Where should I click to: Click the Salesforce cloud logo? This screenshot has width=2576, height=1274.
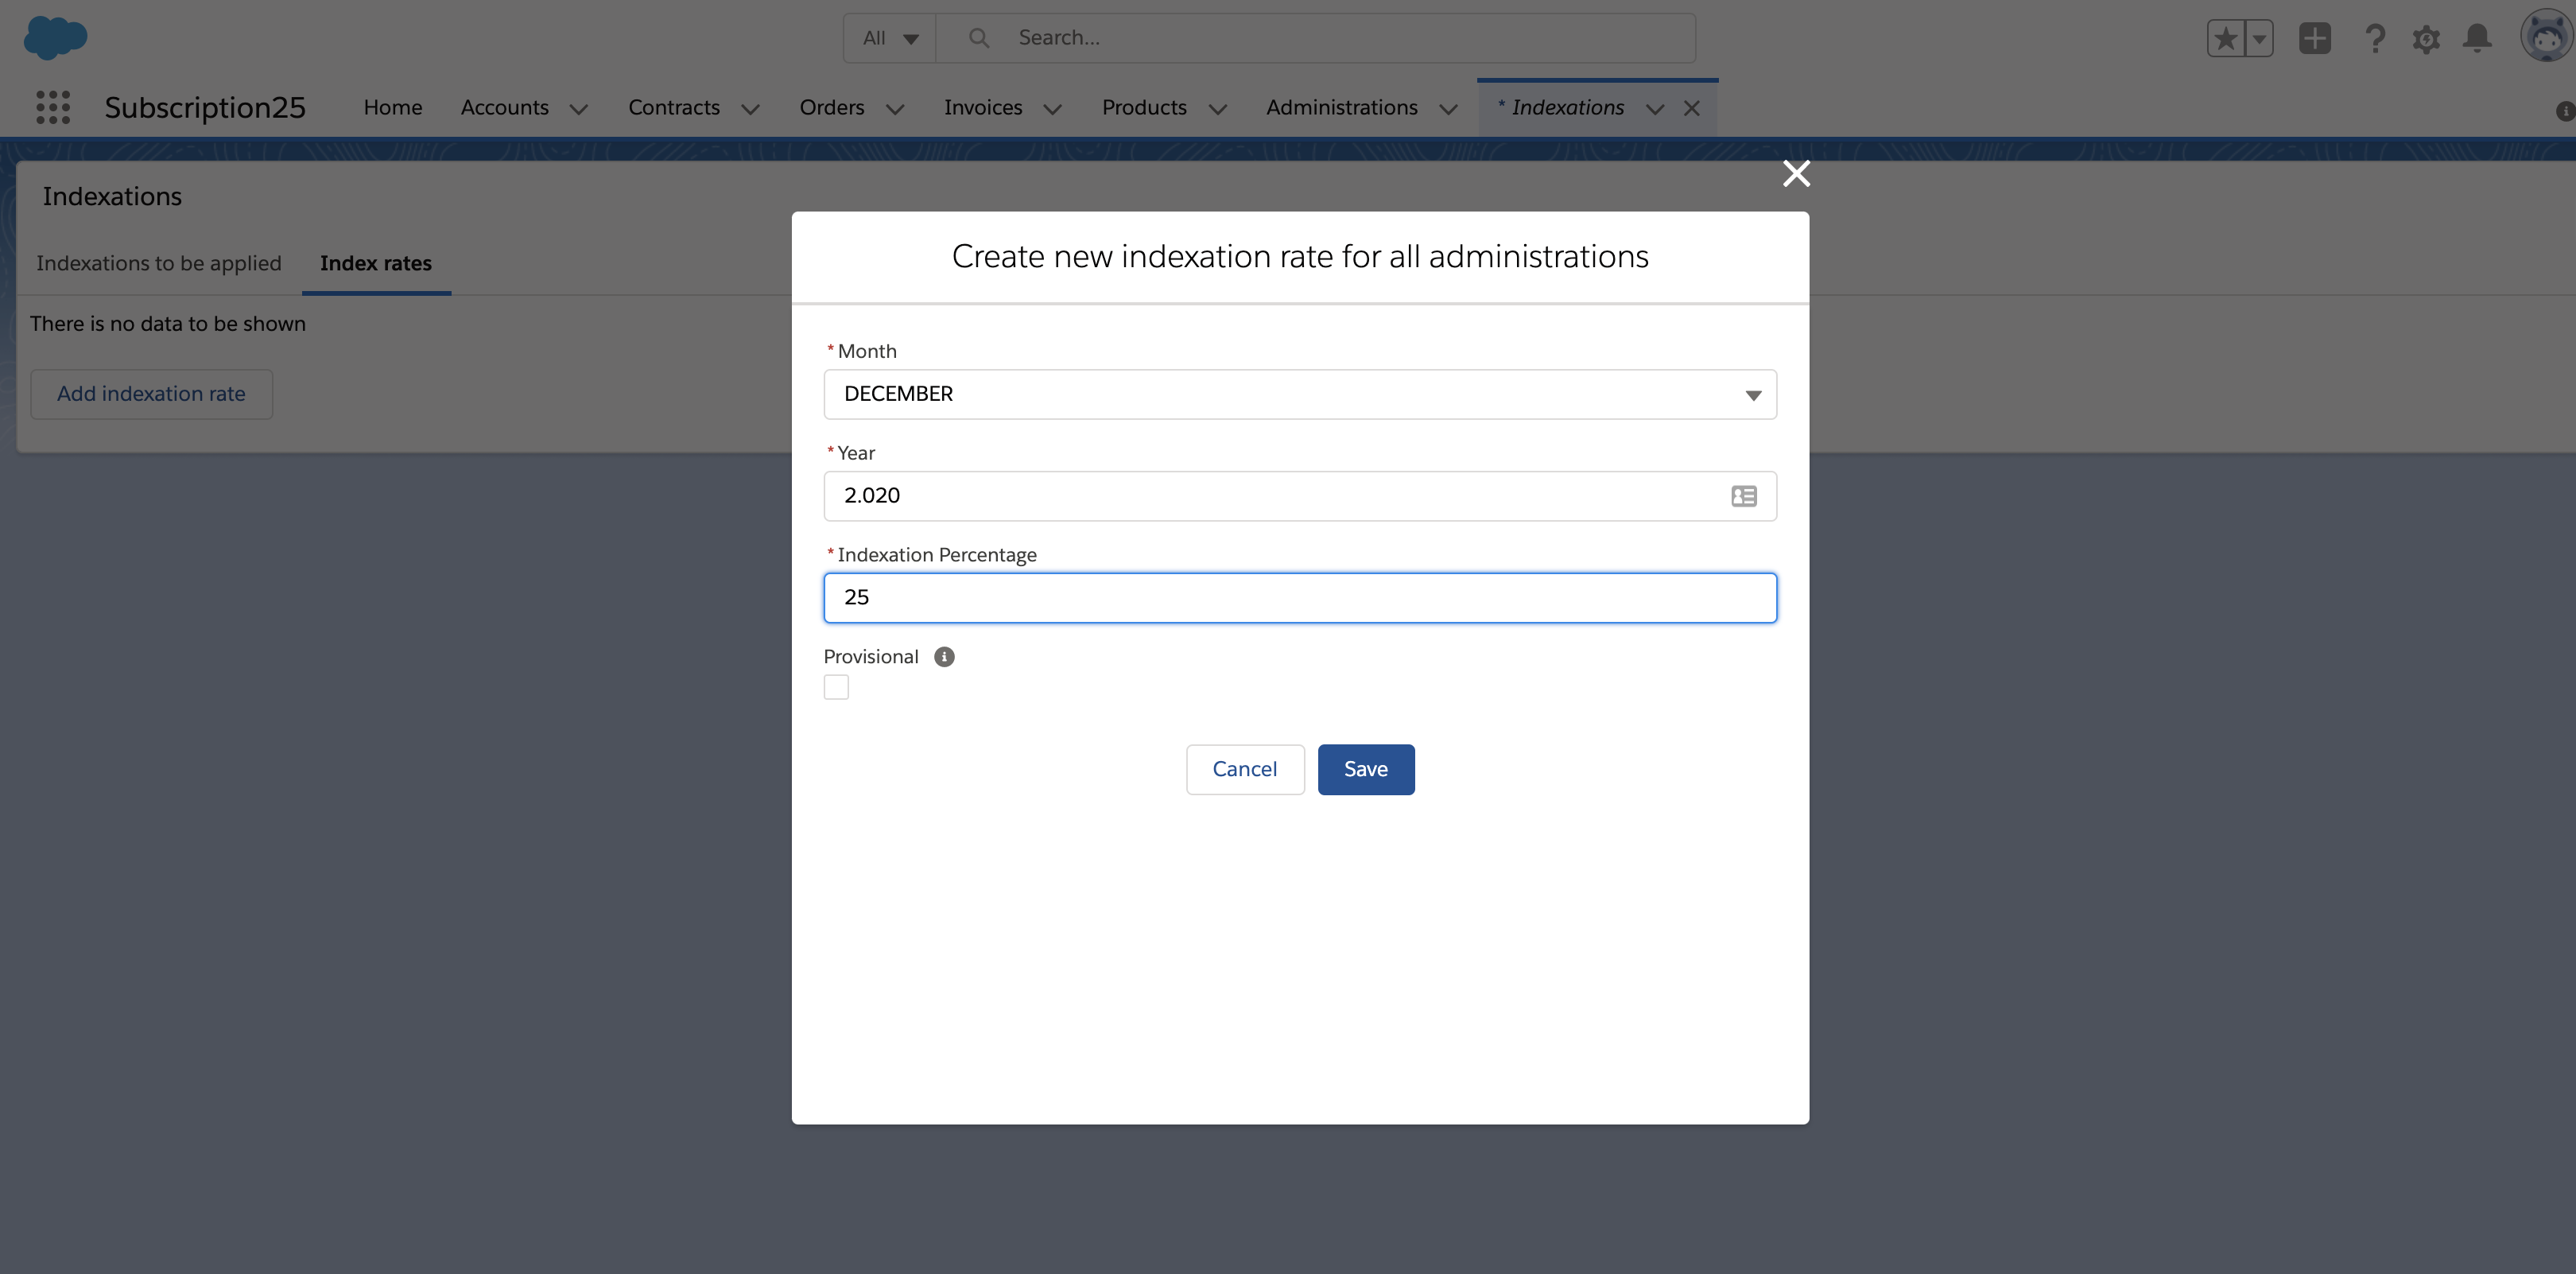coord(55,37)
